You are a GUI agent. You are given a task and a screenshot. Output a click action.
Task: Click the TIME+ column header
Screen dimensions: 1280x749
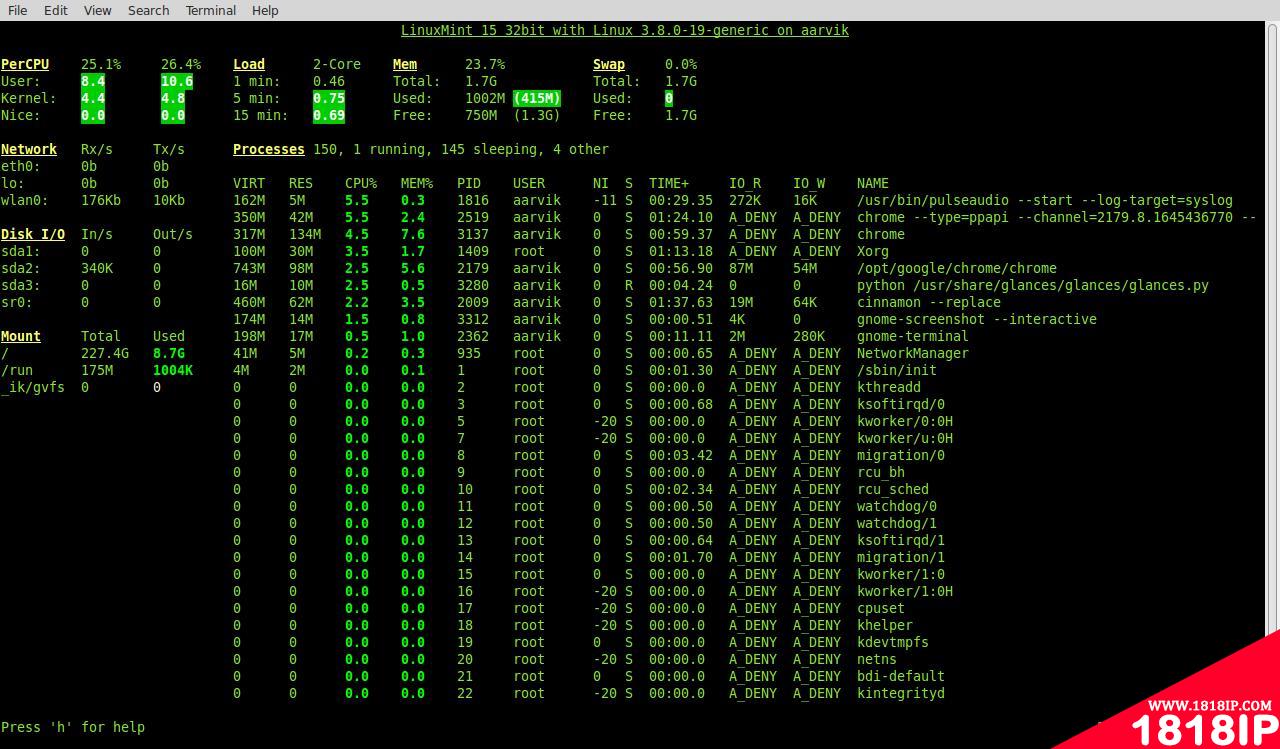(x=669, y=183)
